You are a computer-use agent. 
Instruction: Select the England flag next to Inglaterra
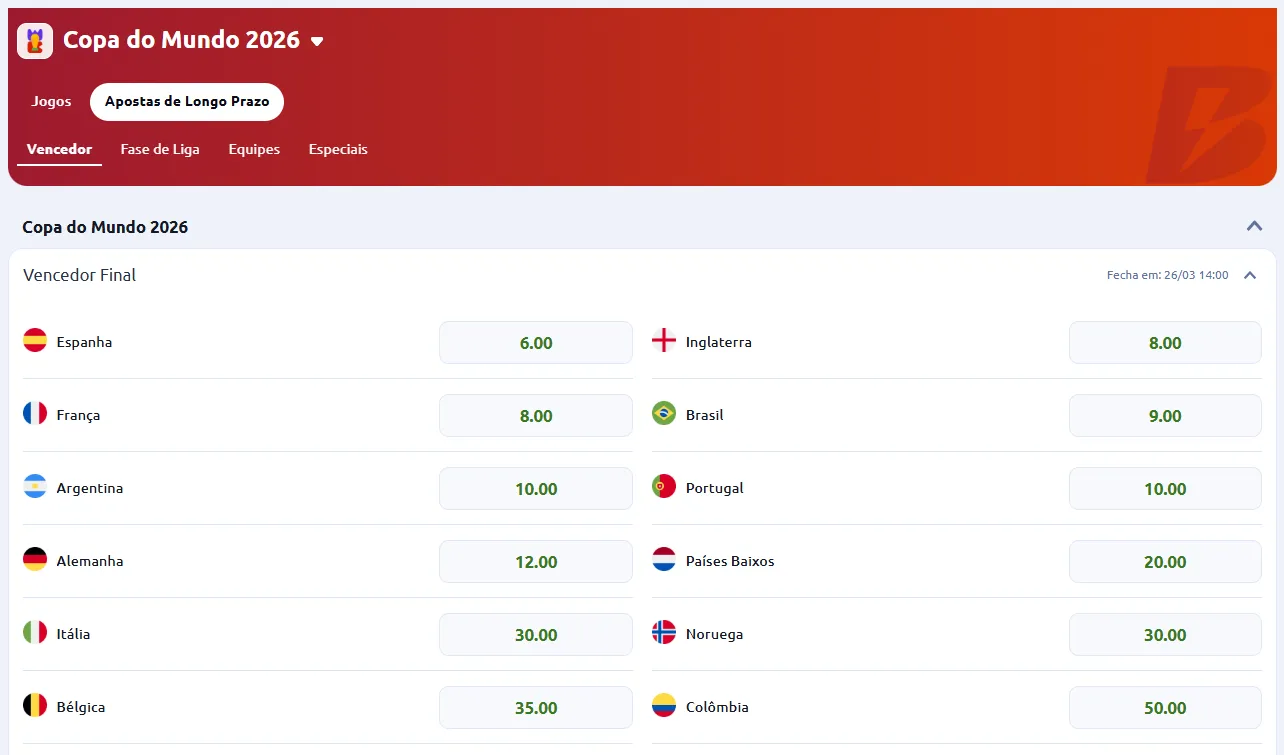point(663,340)
